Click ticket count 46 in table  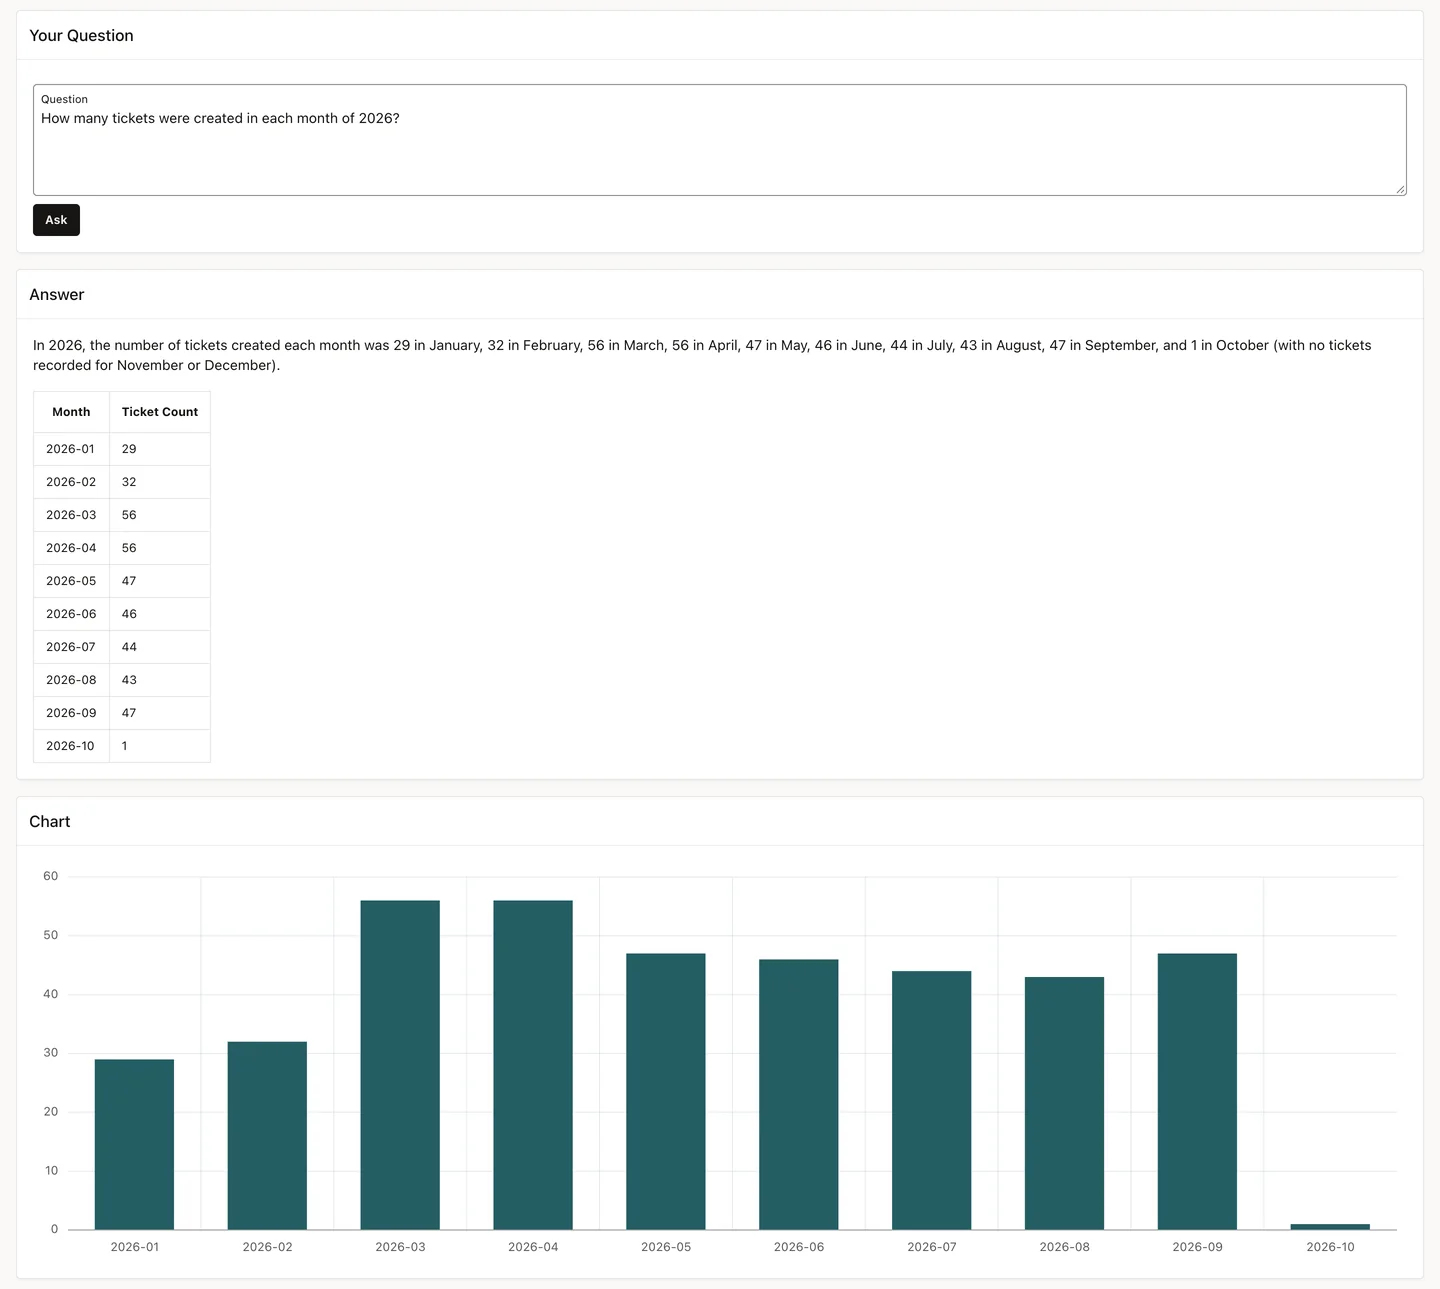click(x=160, y=614)
